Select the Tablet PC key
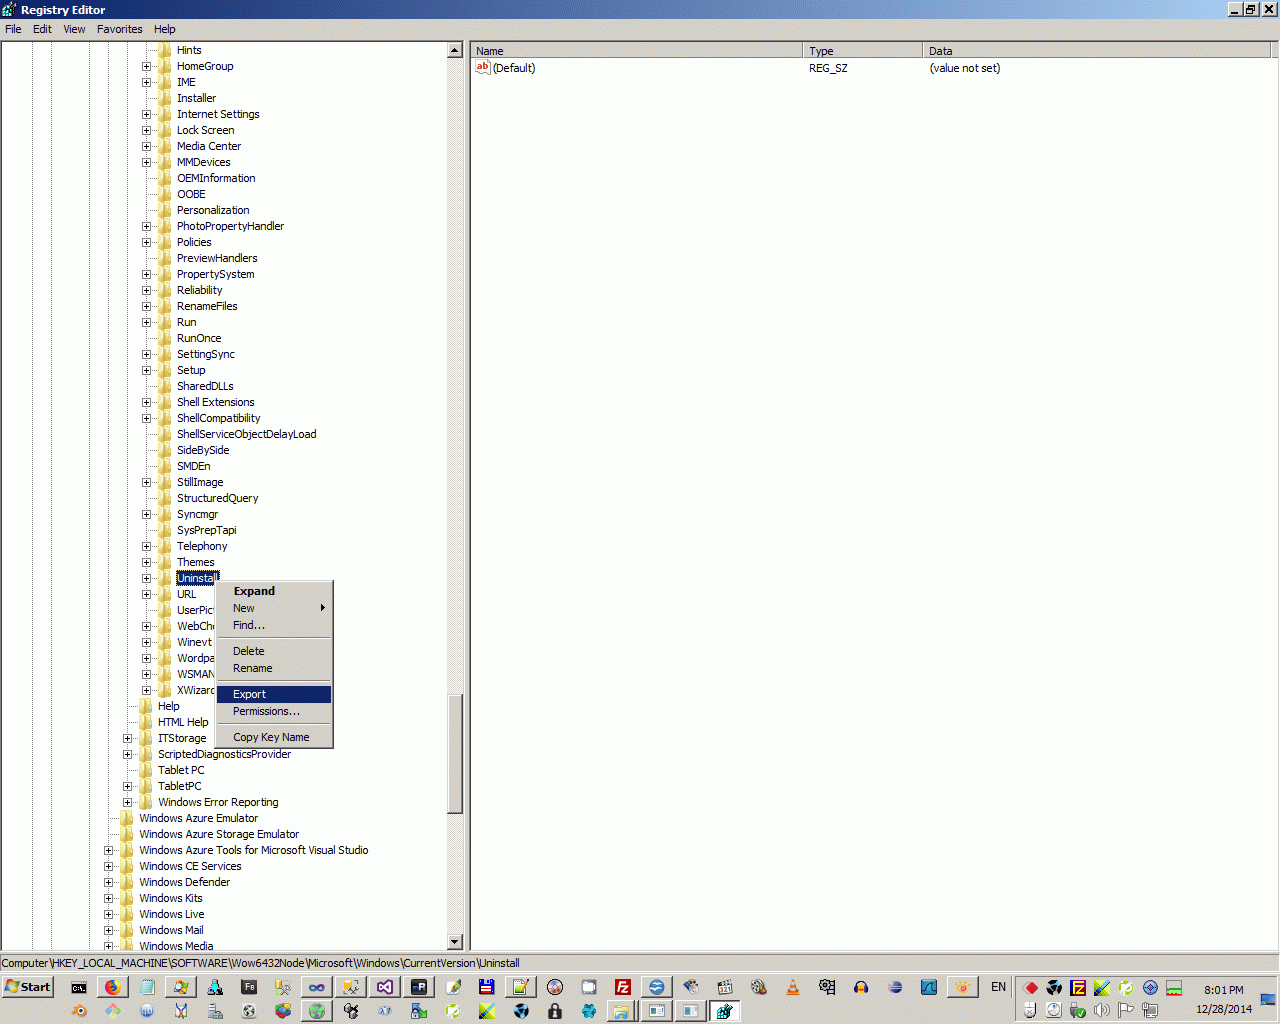 point(181,770)
